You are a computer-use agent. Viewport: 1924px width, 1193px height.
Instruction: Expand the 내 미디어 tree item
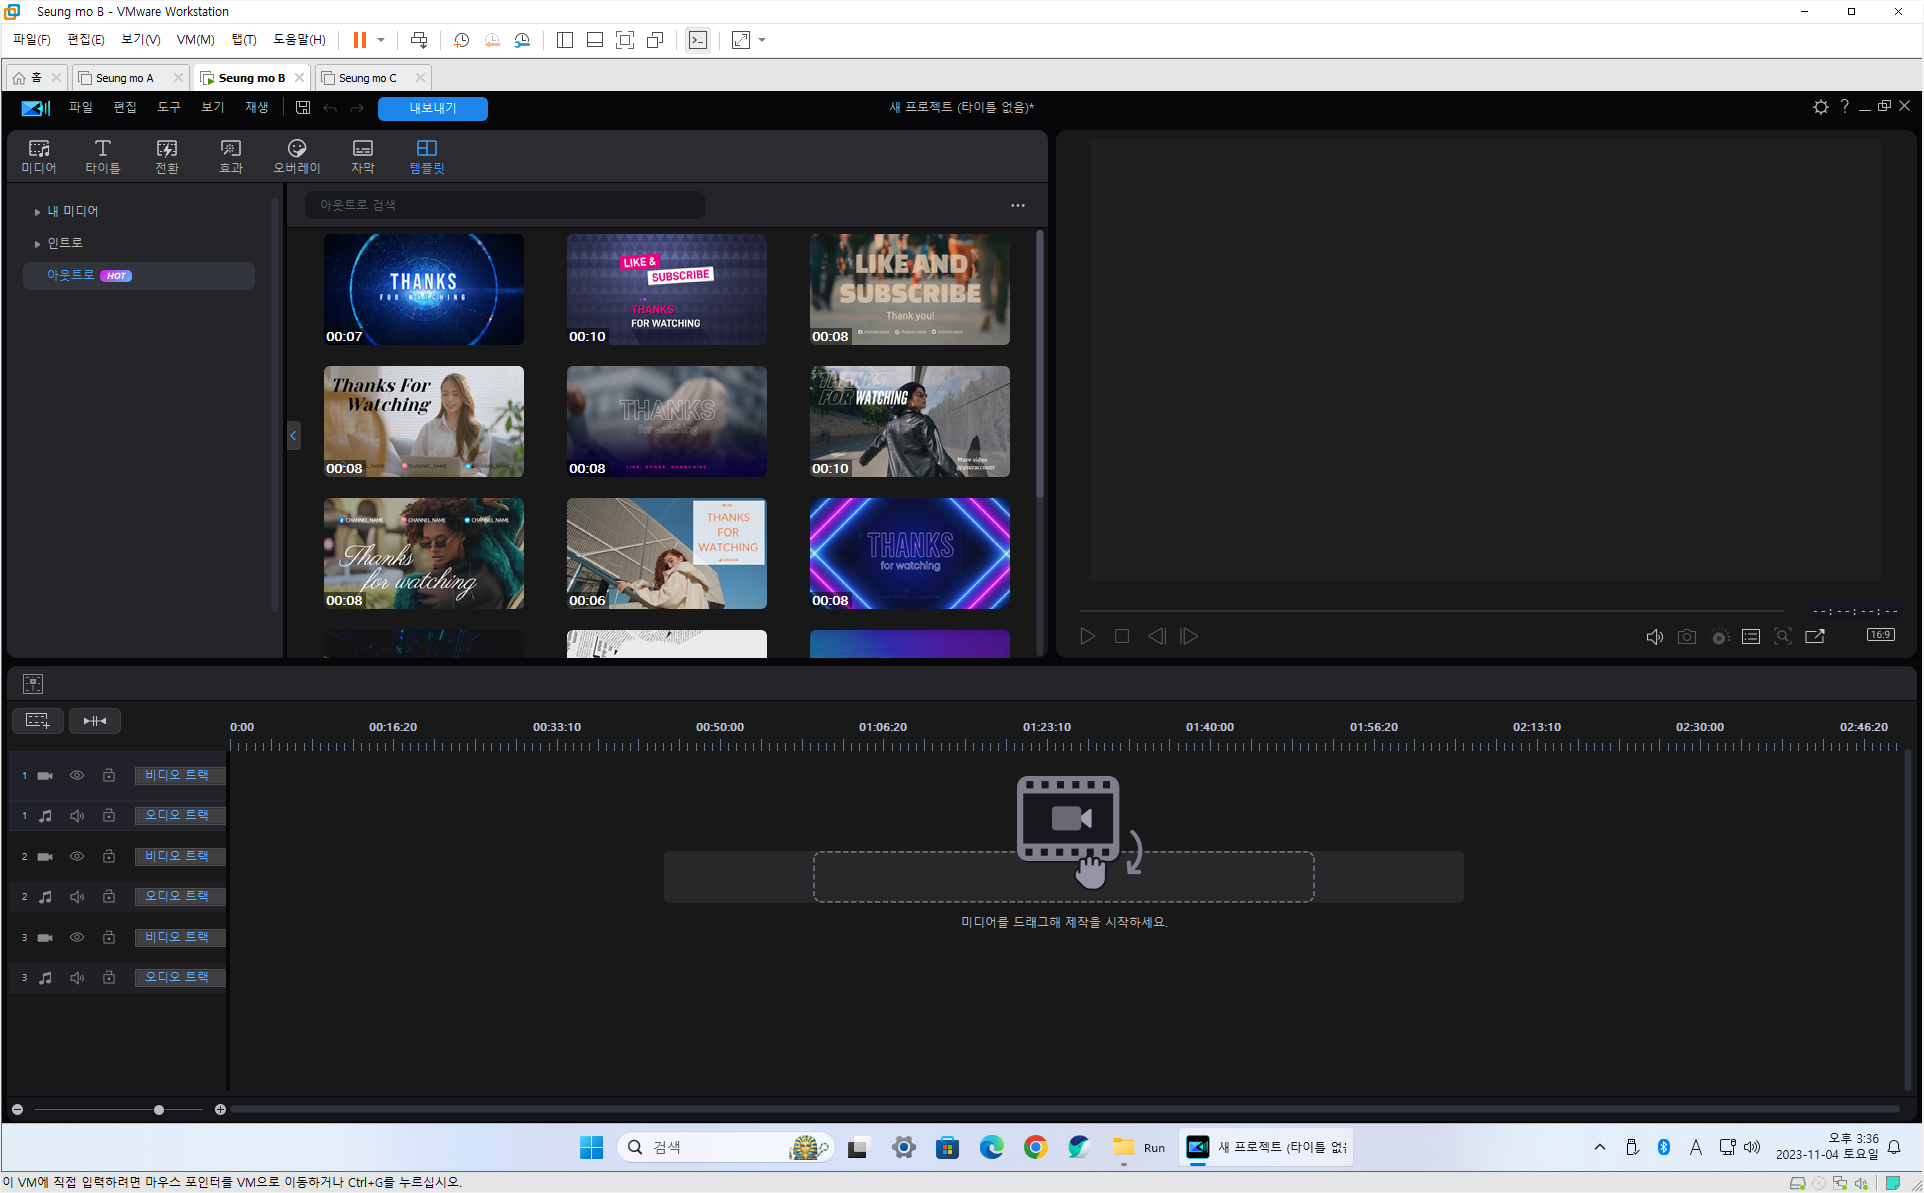[x=37, y=212]
